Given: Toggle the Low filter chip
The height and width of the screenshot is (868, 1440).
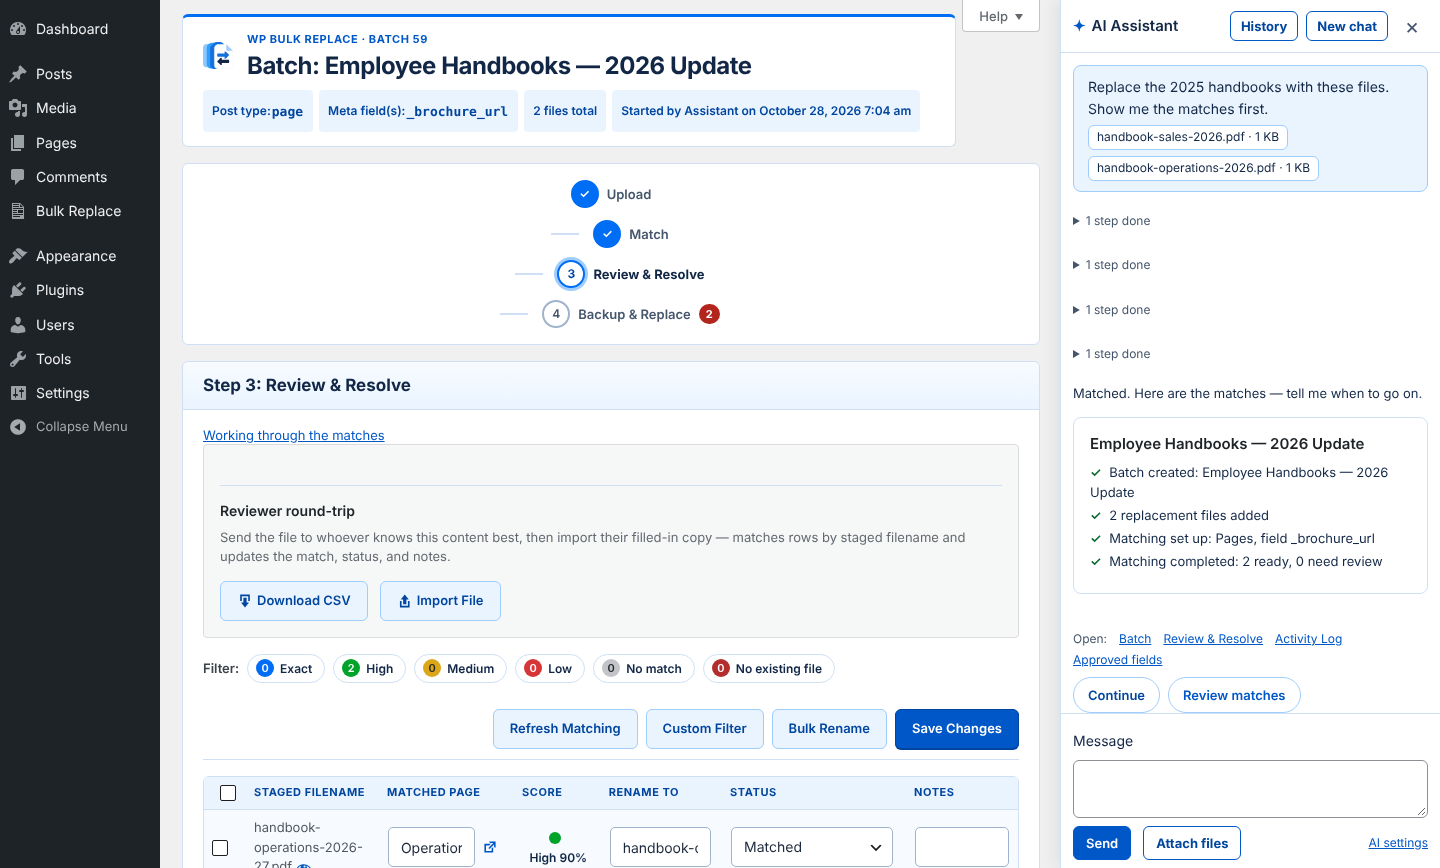Looking at the screenshot, I should point(549,669).
